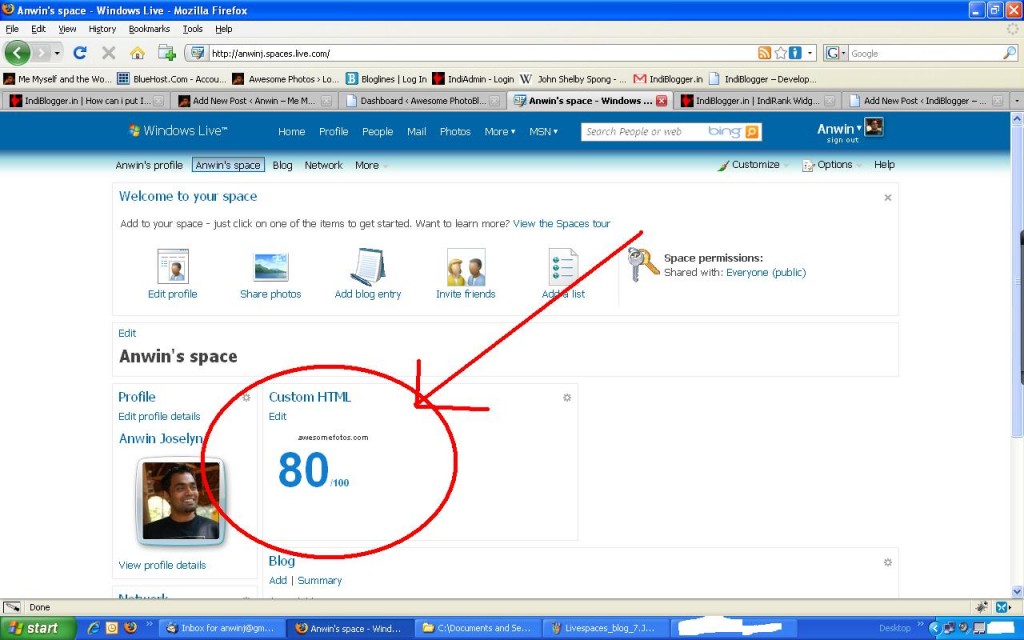Open the John Shelby Spong Wikipedia bookmark
Viewport: 1024px width, 640px height.
pos(573,79)
